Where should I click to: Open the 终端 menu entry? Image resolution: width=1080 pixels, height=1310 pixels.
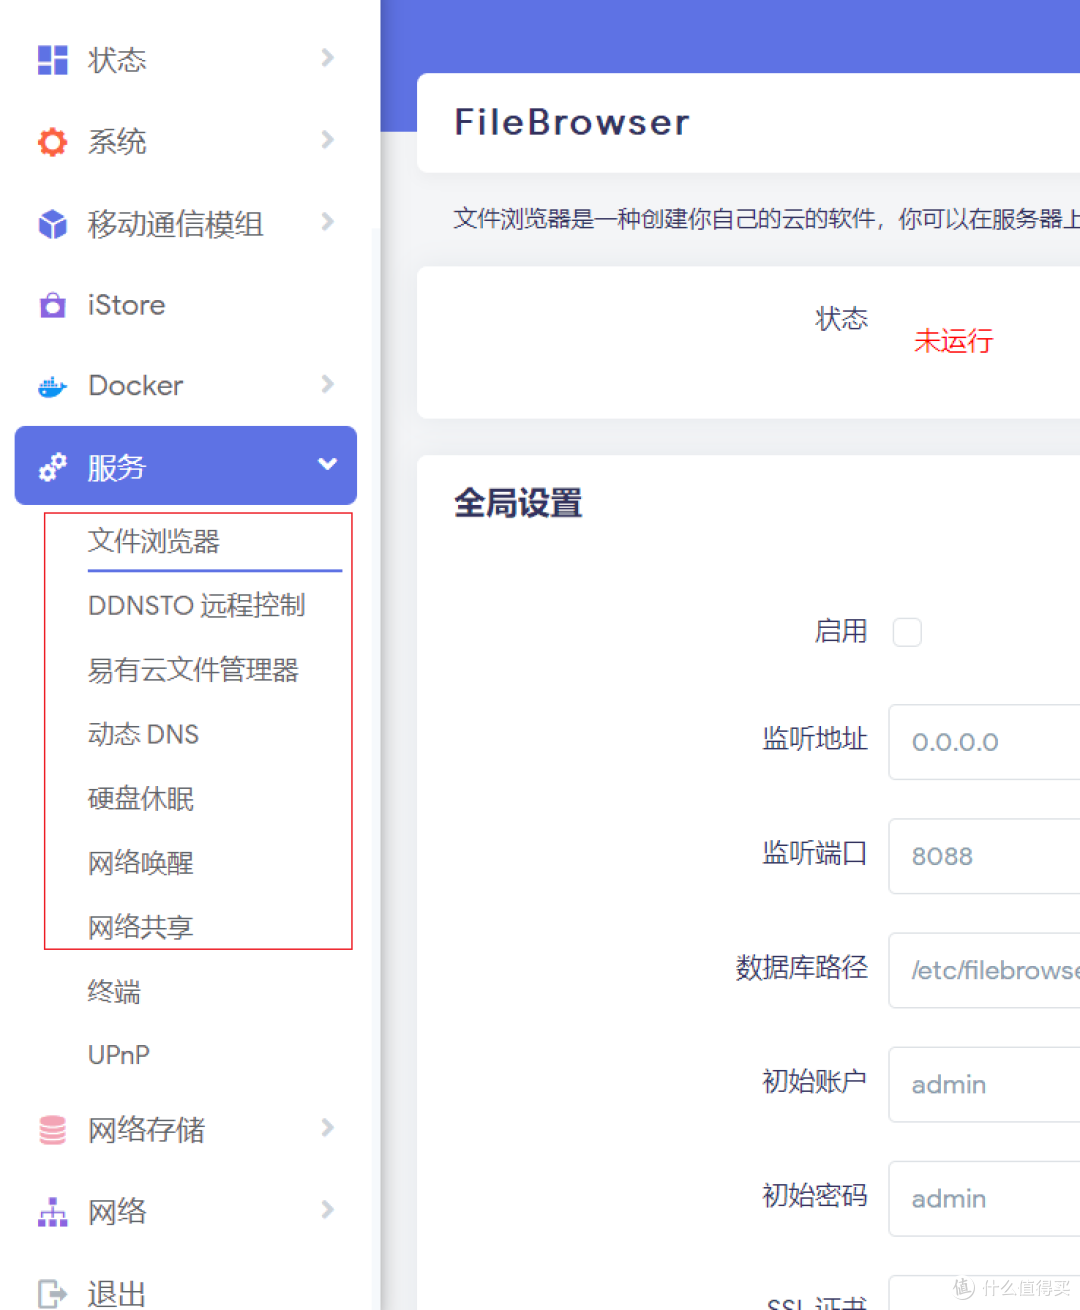pos(114,992)
